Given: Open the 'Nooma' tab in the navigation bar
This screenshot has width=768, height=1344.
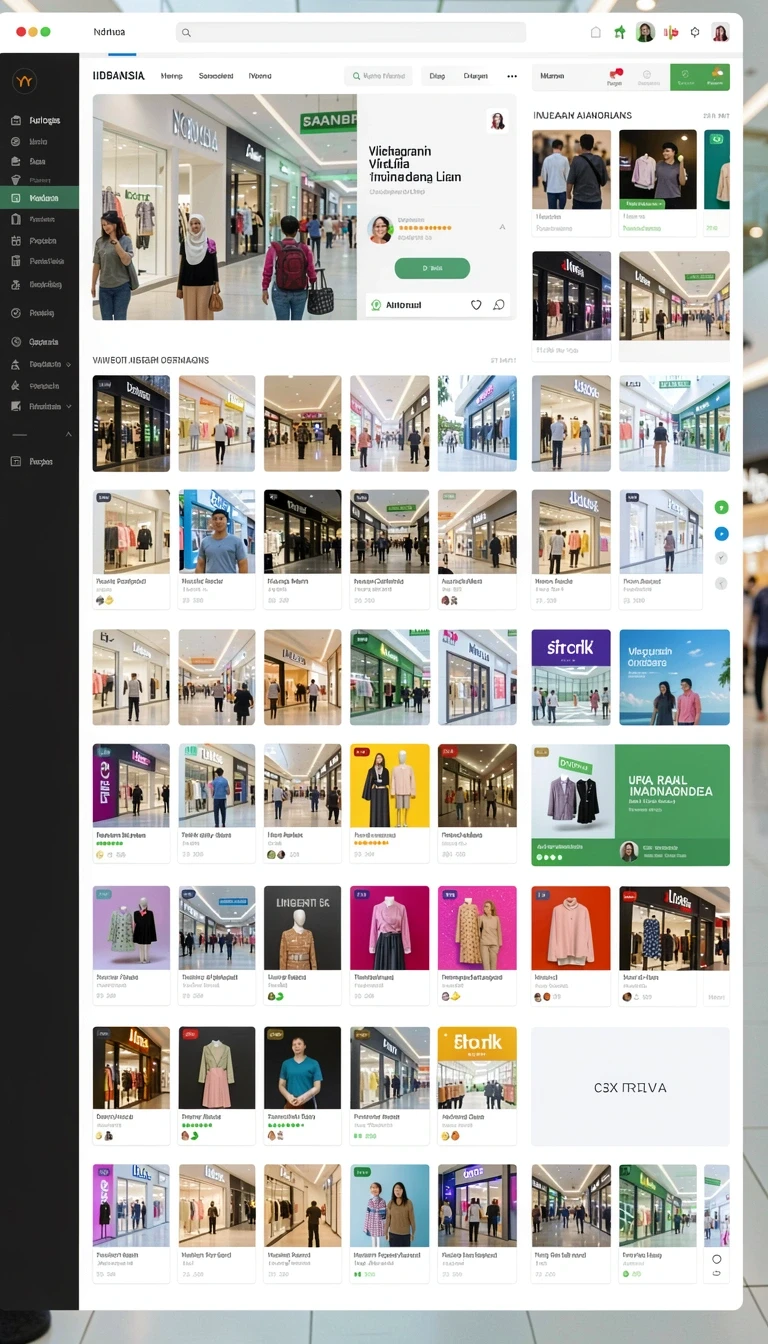Looking at the screenshot, I should [260, 76].
